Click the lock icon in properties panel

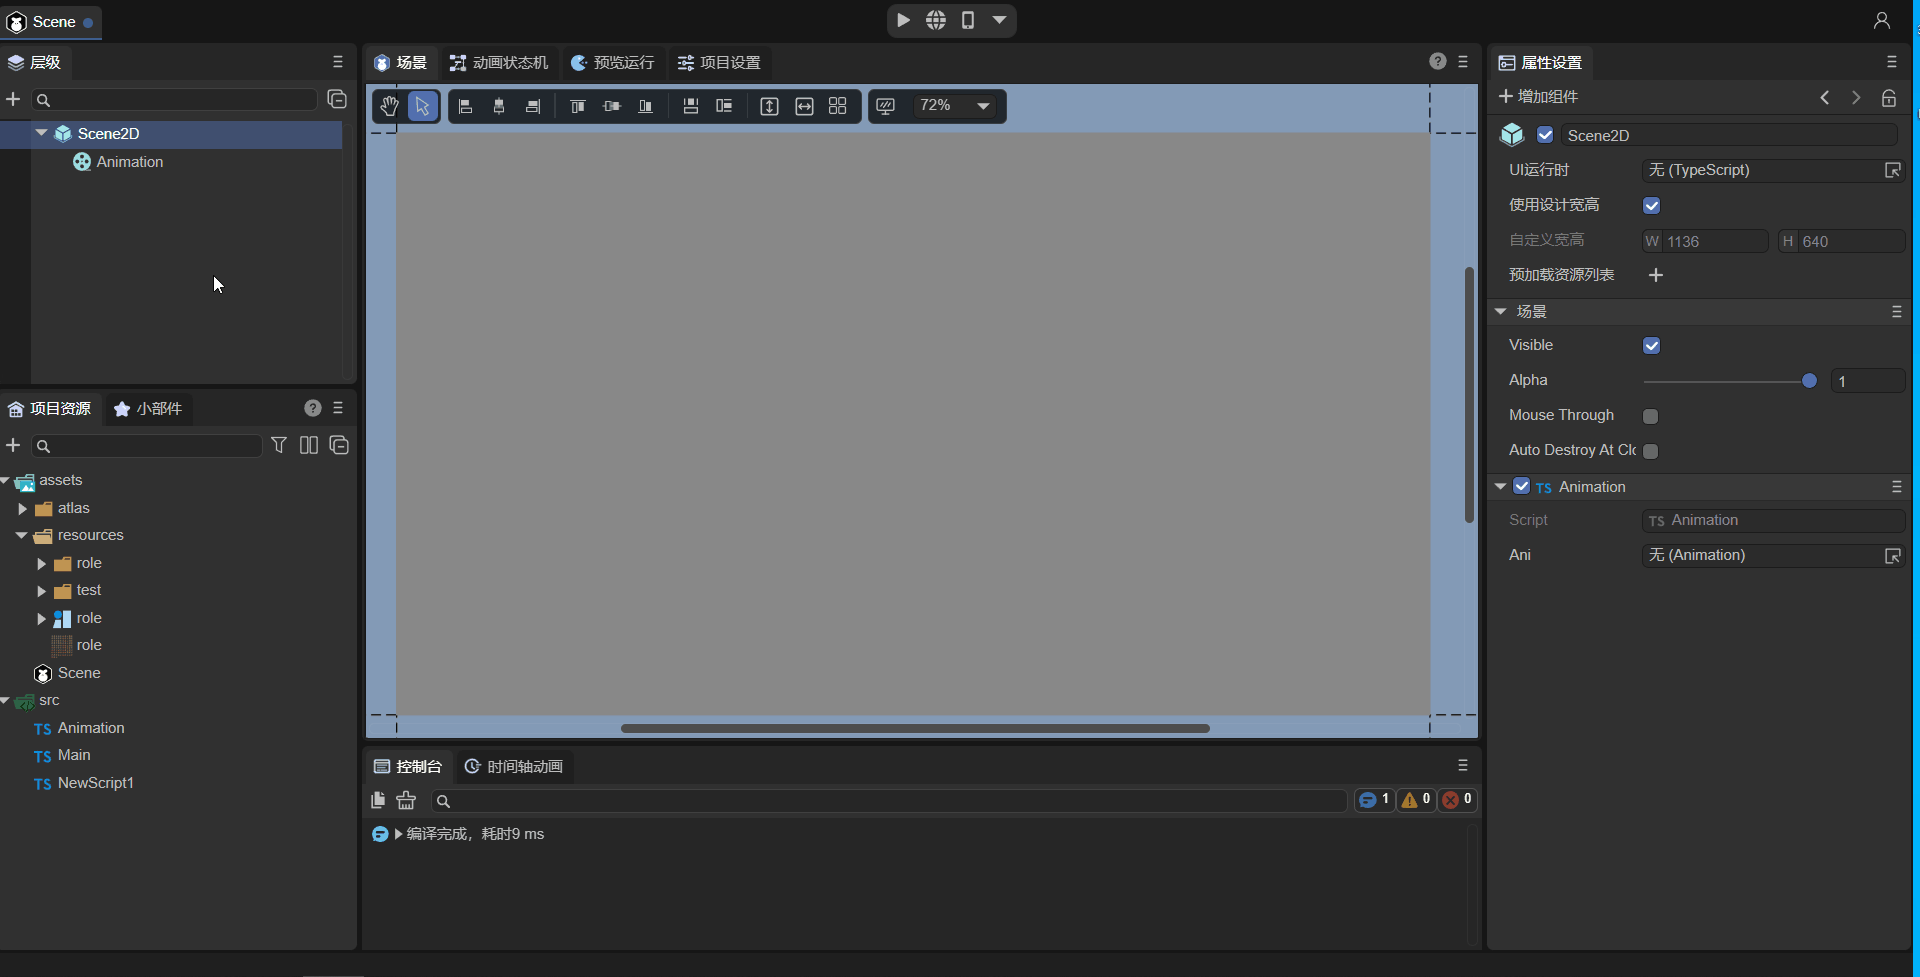coord(1888,98)
